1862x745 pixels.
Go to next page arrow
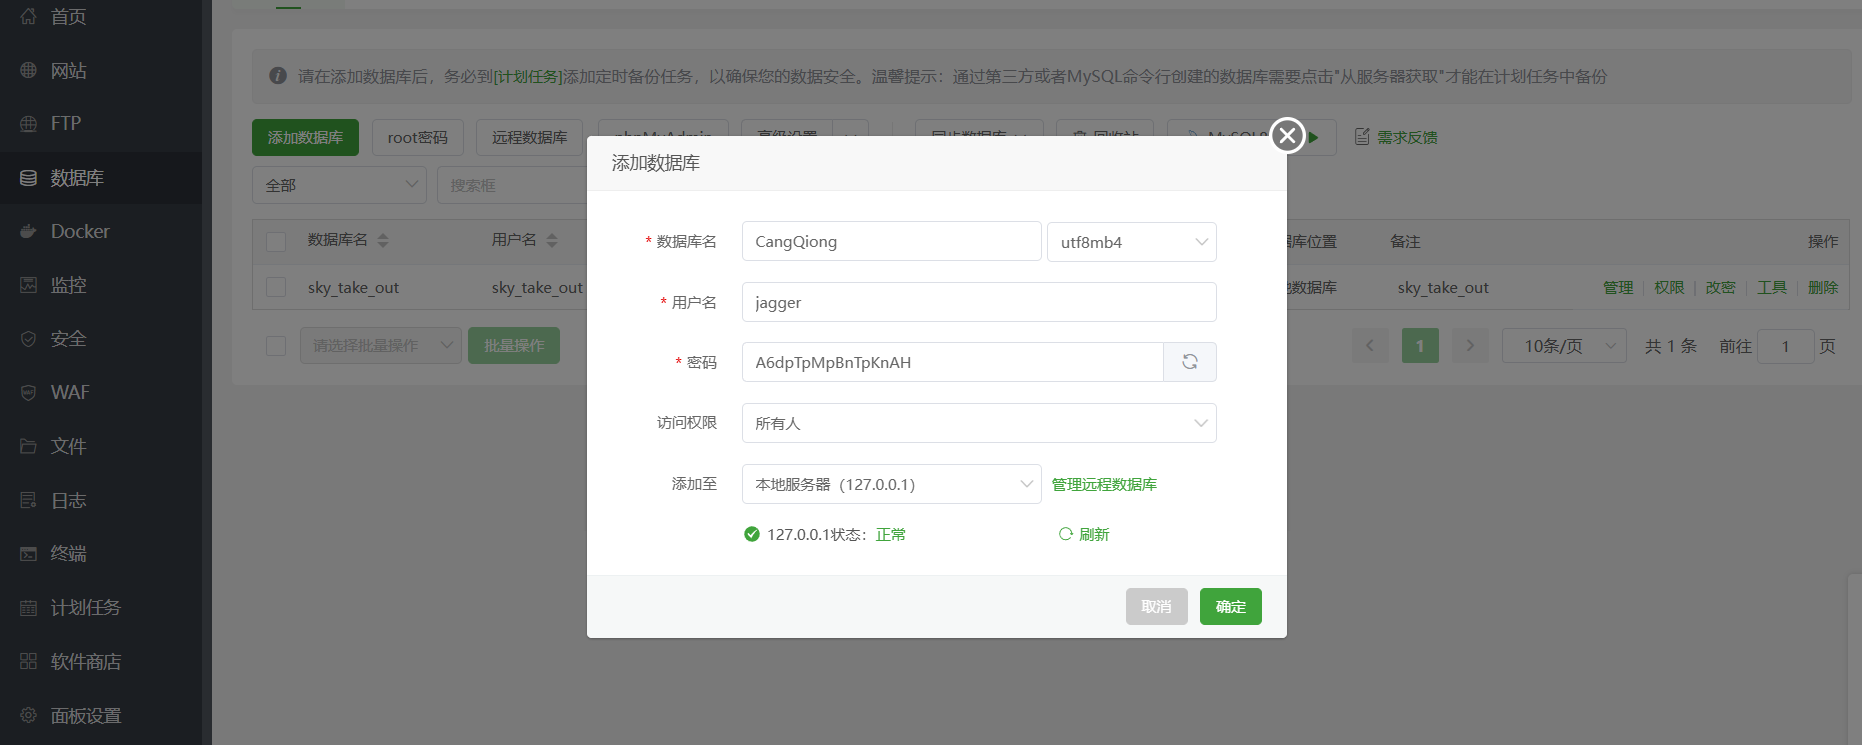click(x=1470, y=346)
